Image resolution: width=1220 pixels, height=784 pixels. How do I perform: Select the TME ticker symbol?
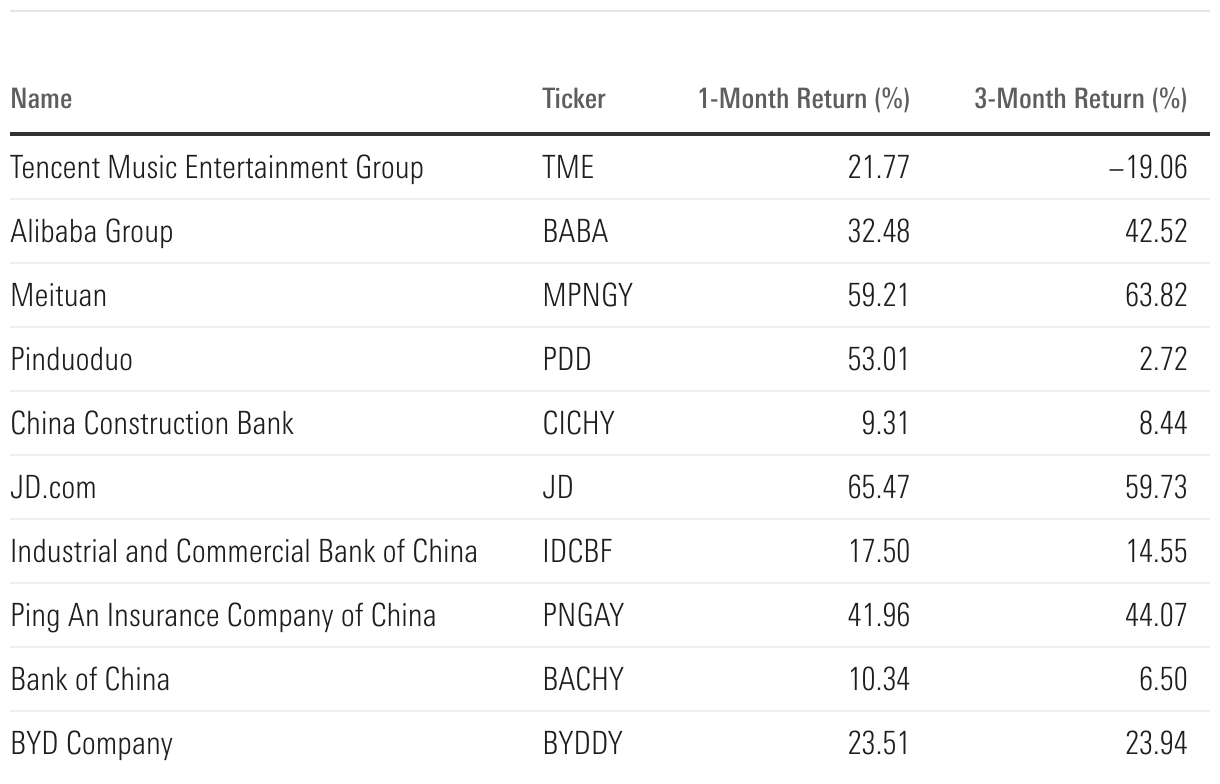tap(567, 167)
